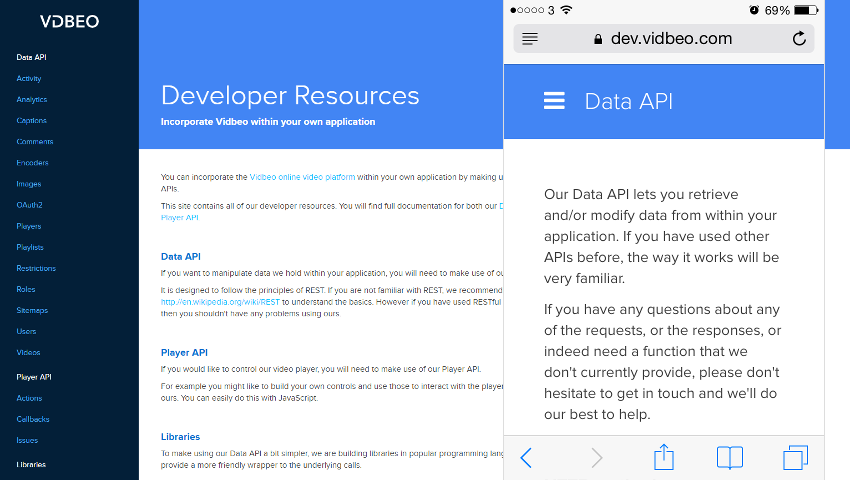Show Safari open tabs icon
Screen dimensions: 850x480
coord(795,457)
